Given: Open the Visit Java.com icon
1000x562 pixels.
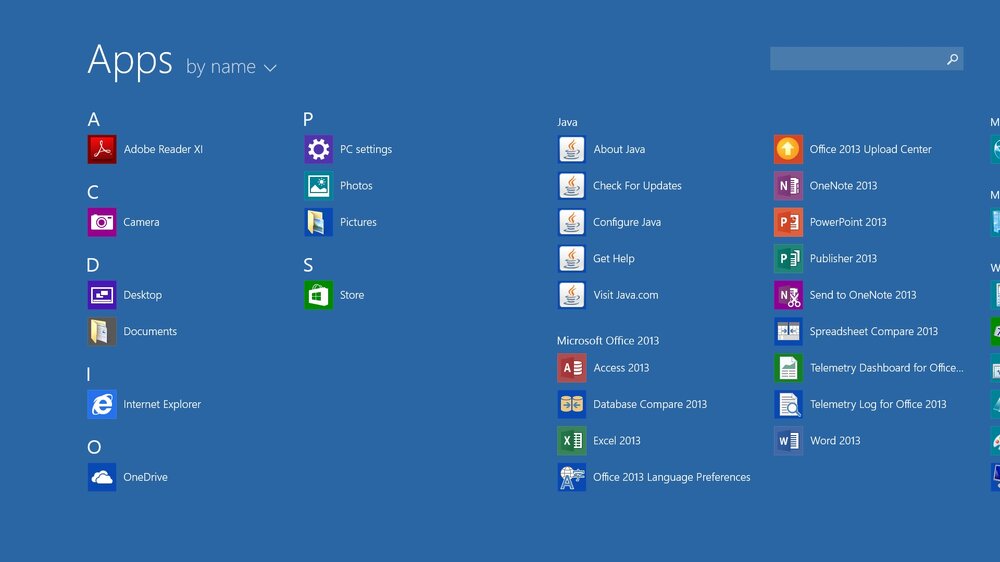Looking at the screenshot, I should coord(571,295).
